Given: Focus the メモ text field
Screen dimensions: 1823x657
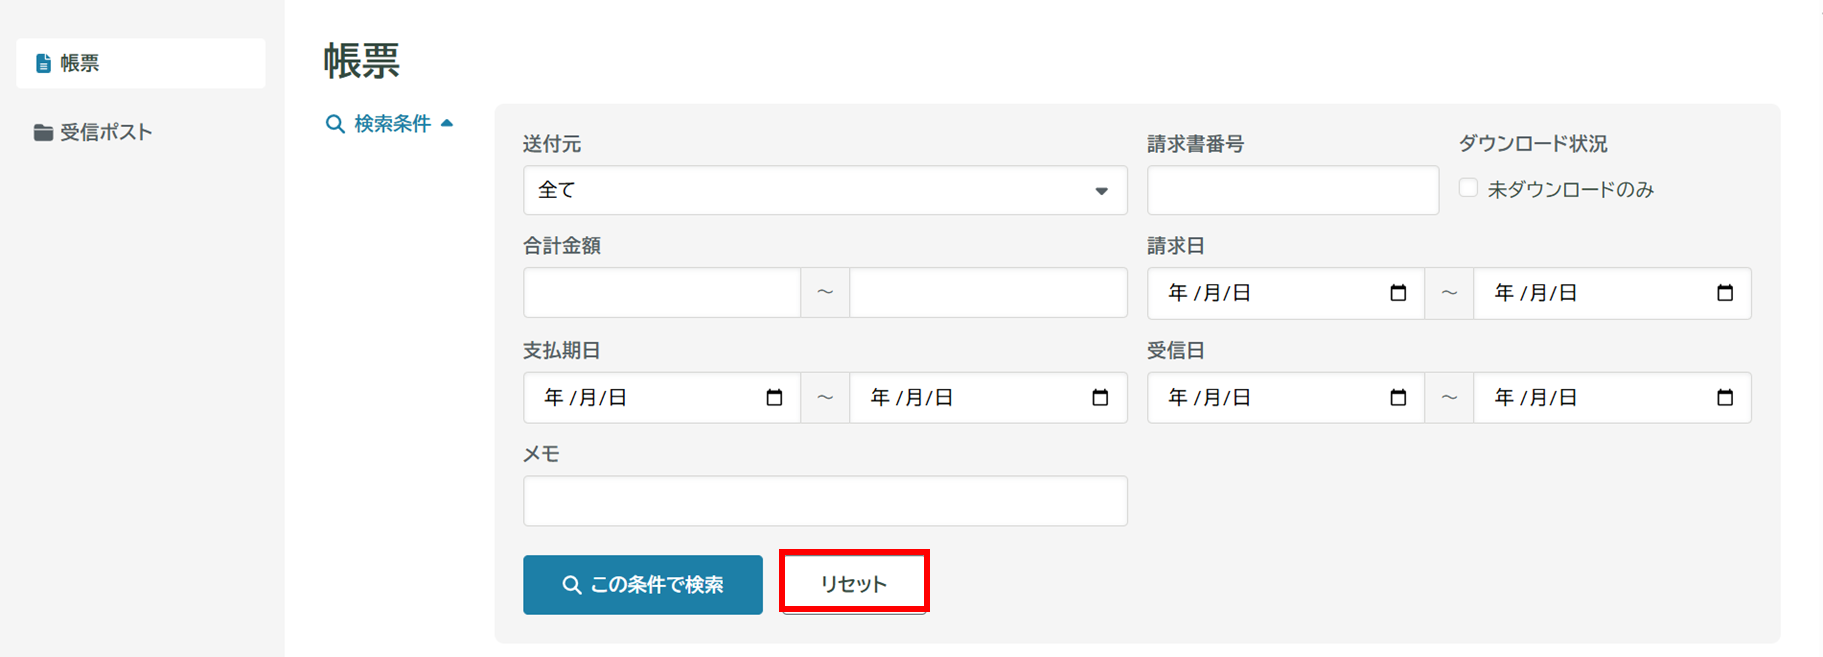Looking at the screenshot, I should click(824, 501).
